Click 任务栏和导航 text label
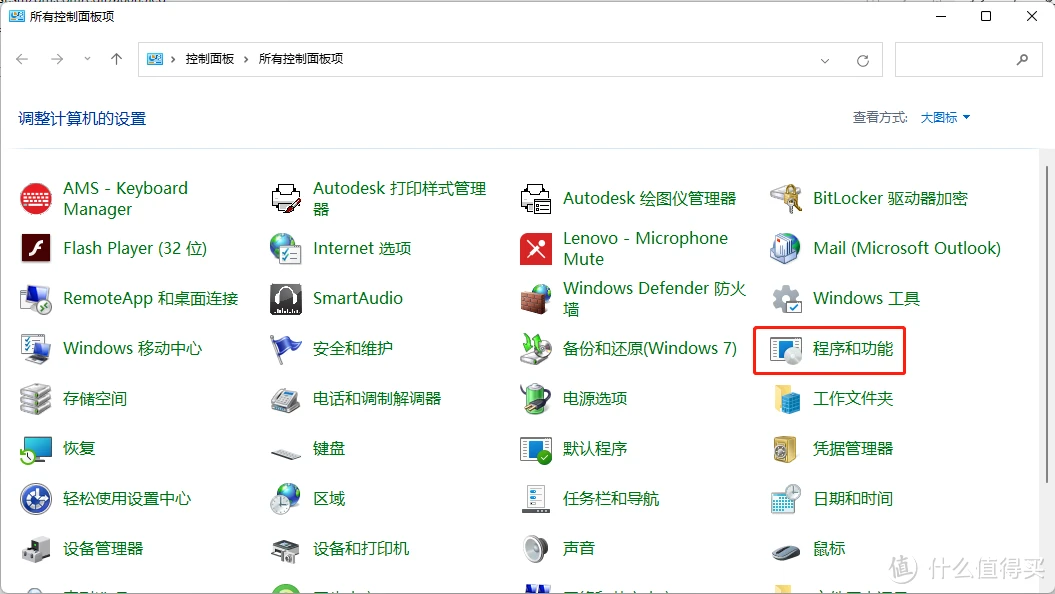 coord(611,498)
